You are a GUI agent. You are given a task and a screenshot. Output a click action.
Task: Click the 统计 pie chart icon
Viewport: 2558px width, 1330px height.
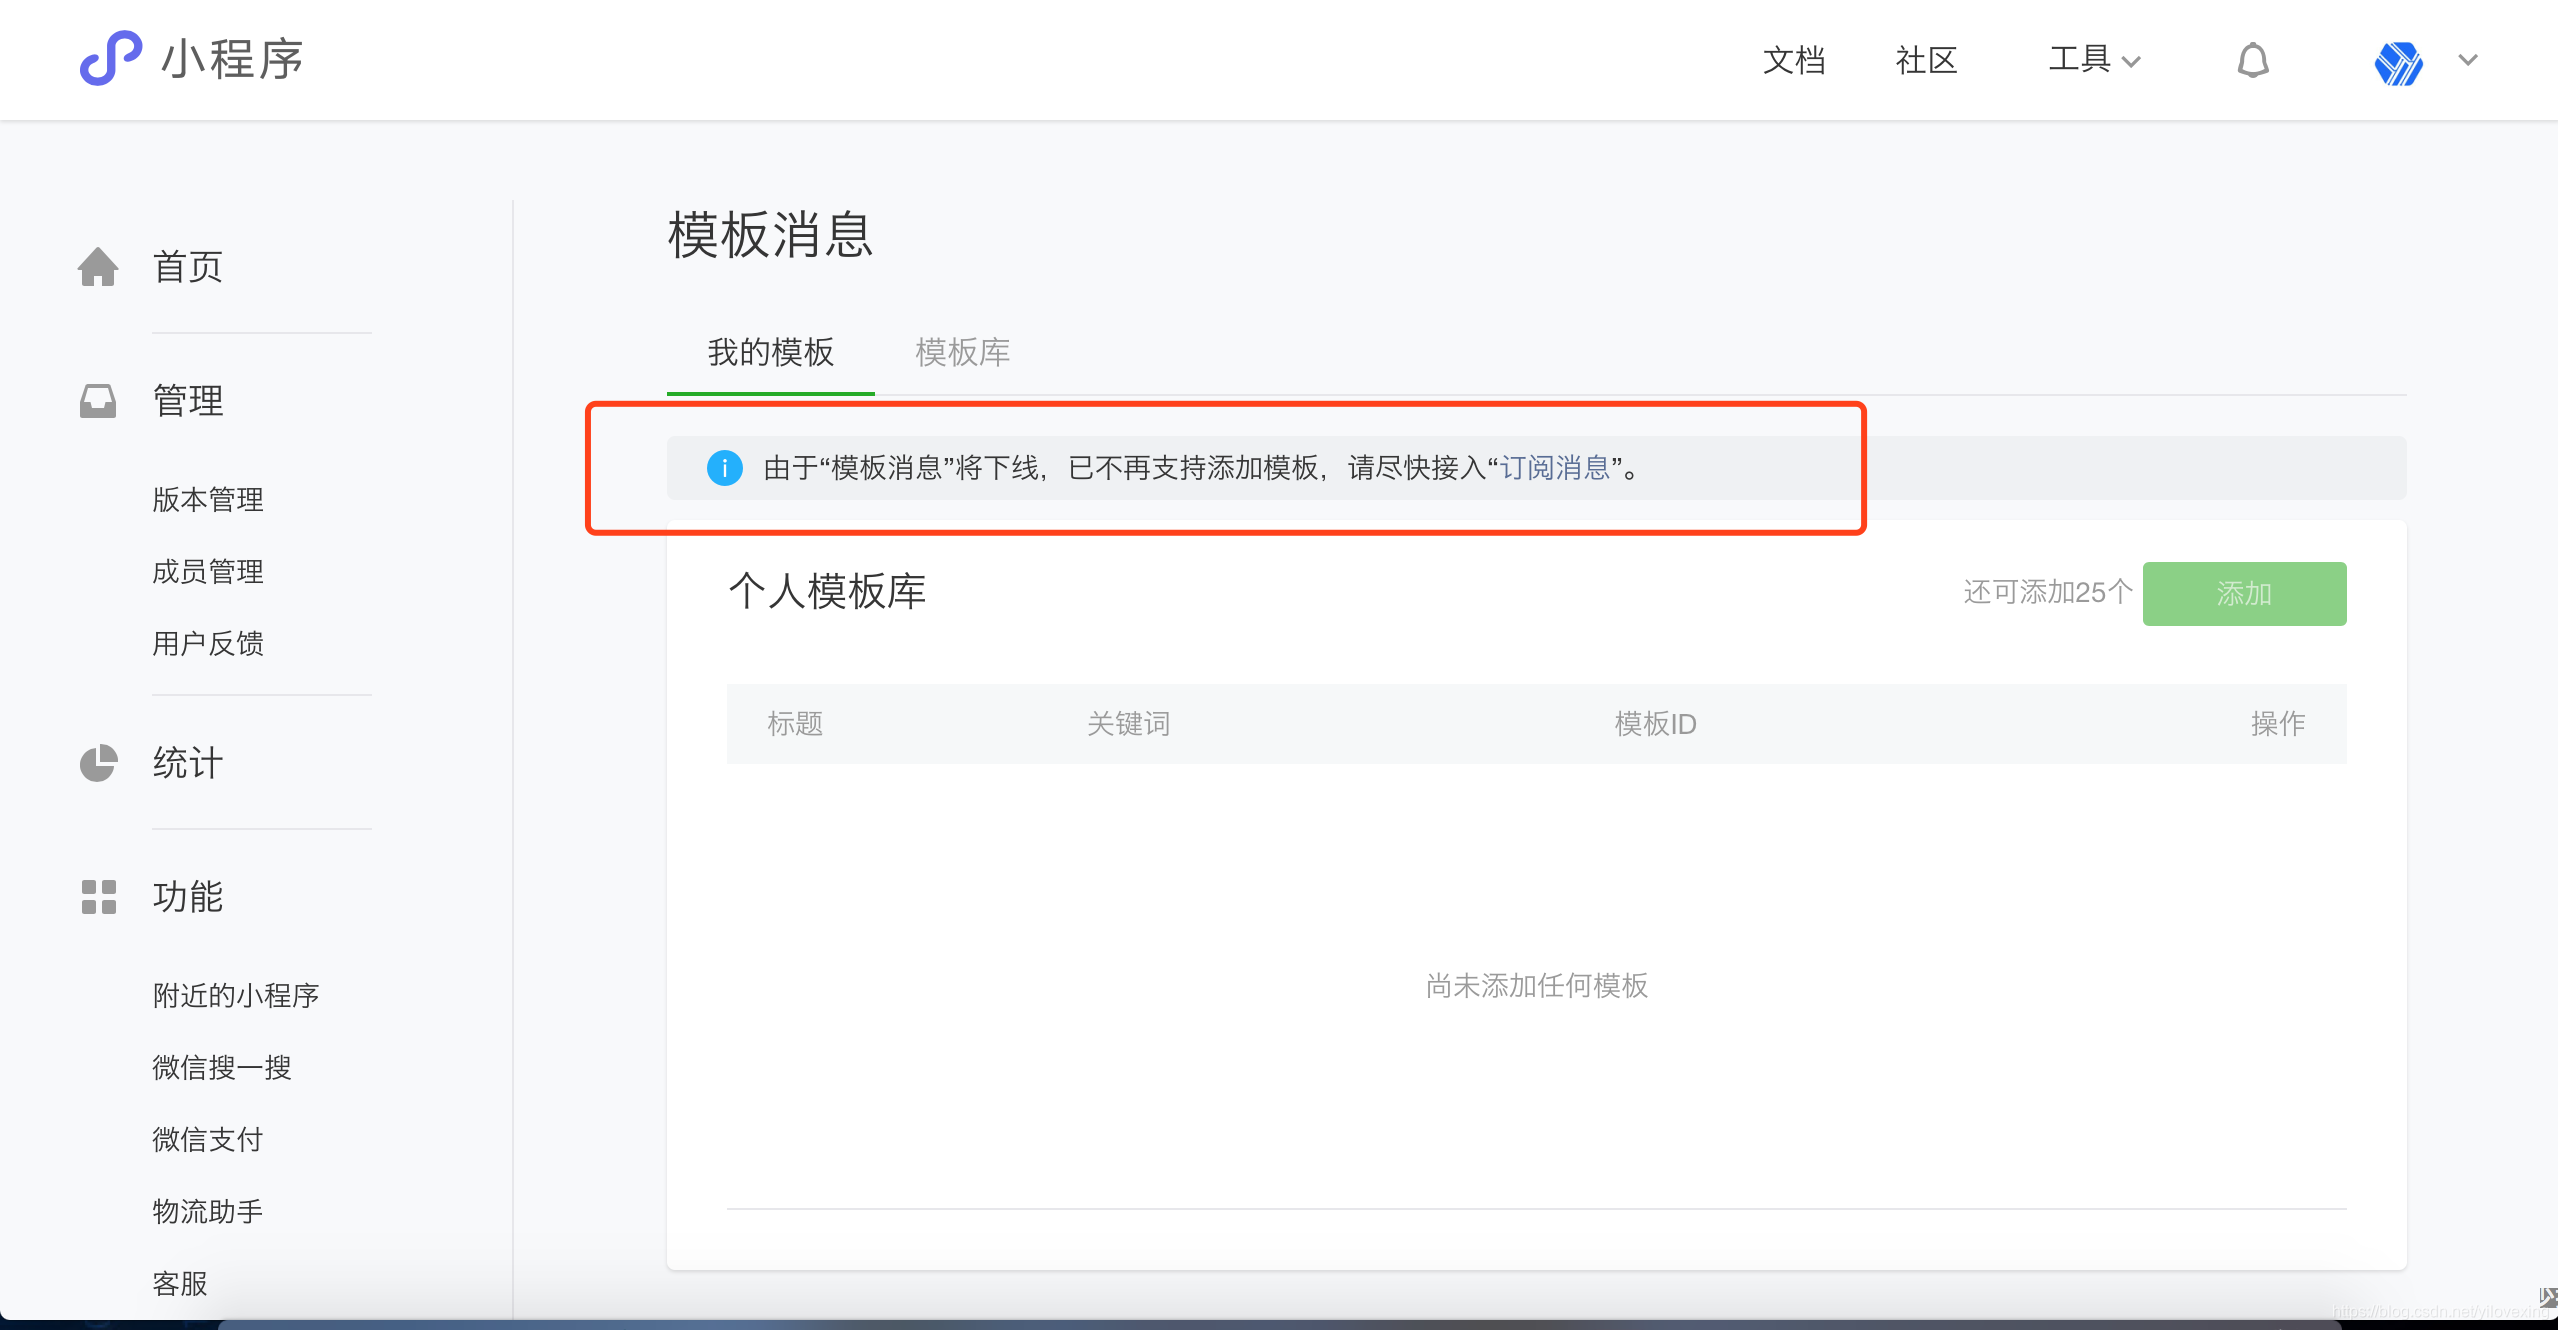[98, 763]
